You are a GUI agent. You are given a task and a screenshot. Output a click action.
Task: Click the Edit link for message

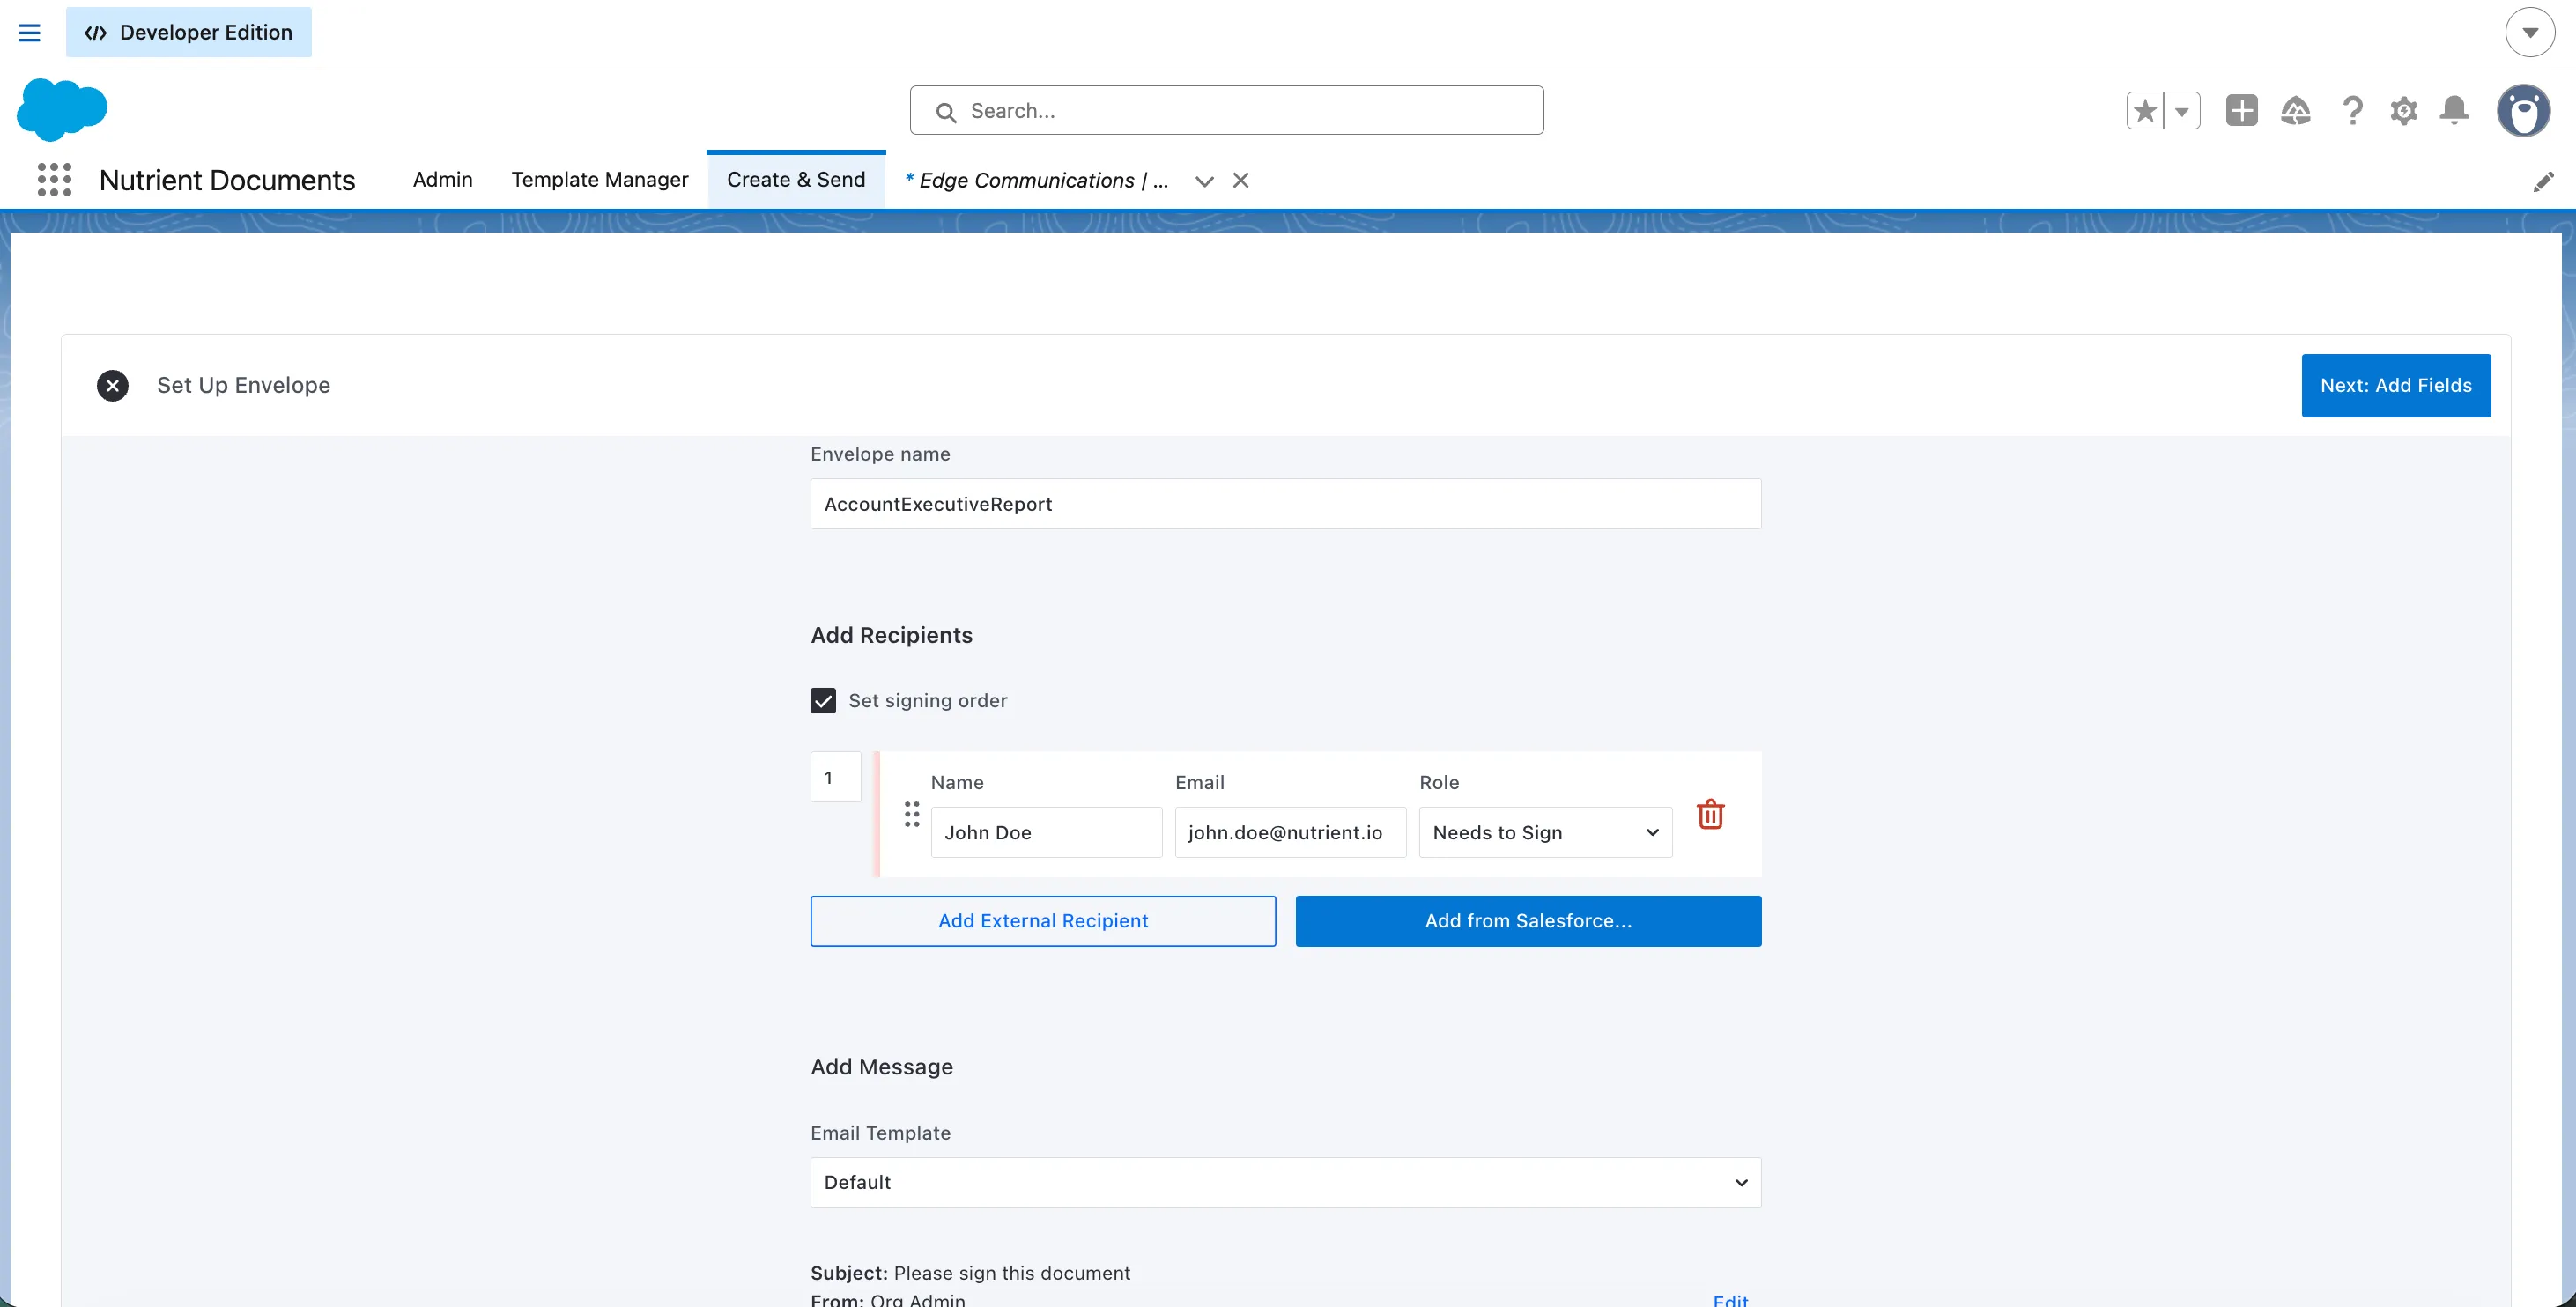[x=1730, y=1300]
